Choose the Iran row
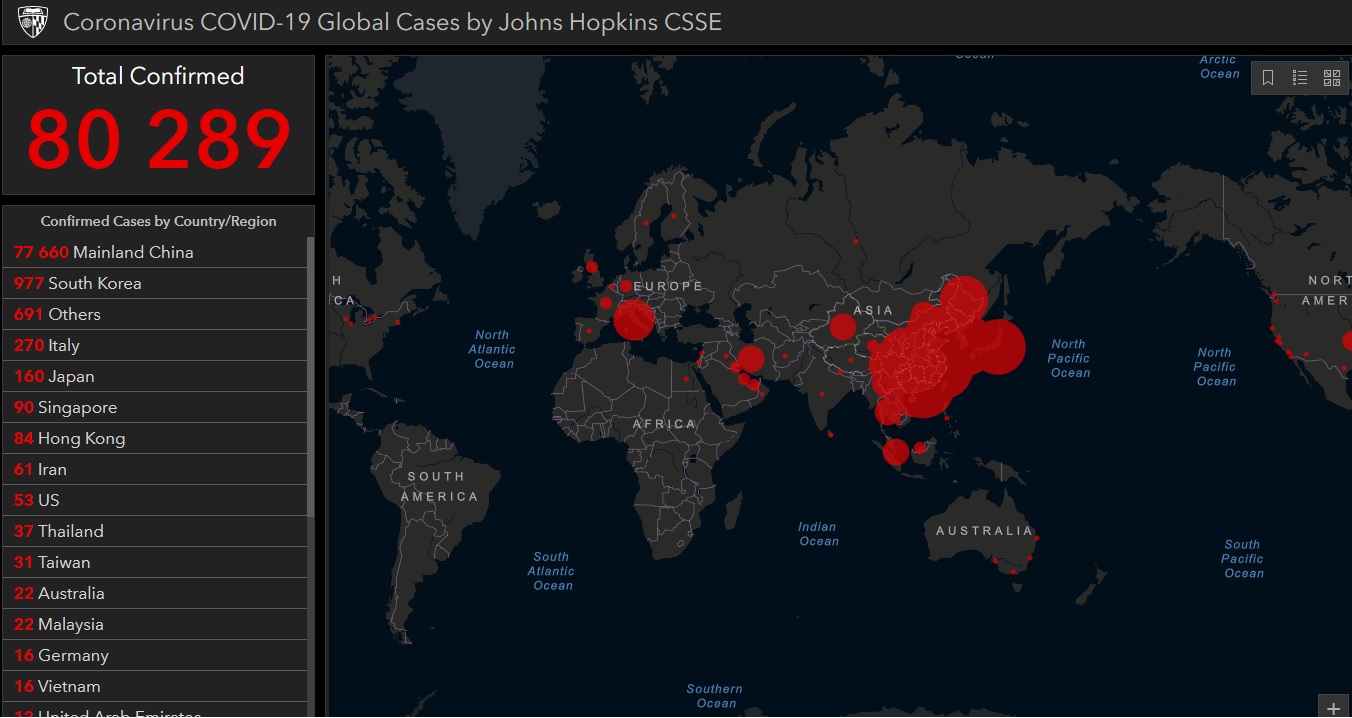This screenshot has height=718, width=1352. tap(155, 469)
